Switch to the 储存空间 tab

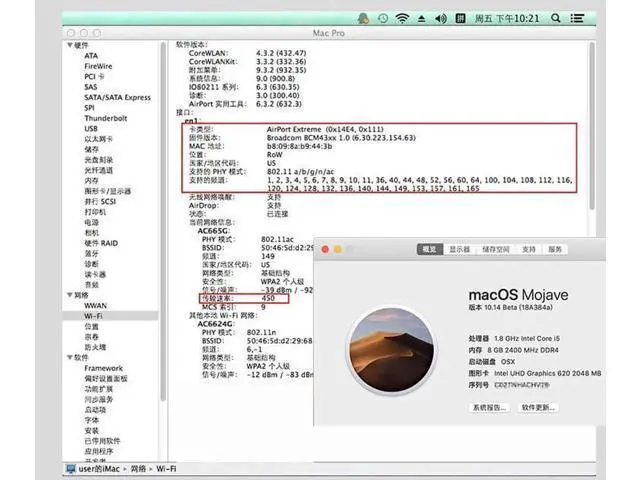(x=496, y=249)
